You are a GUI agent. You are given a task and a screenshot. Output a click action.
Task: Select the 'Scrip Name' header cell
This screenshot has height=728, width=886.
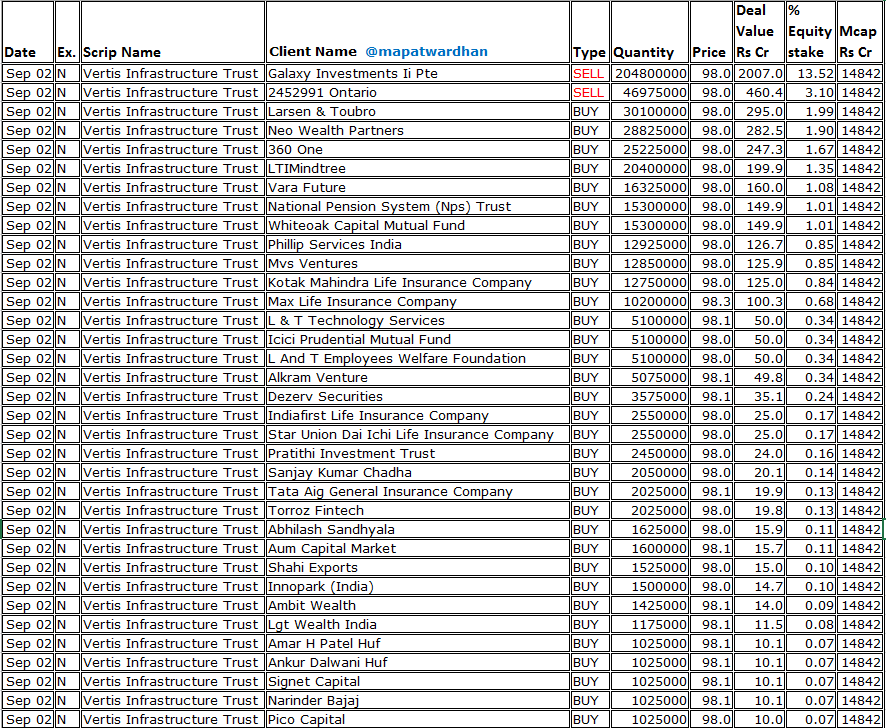[173, 32]
